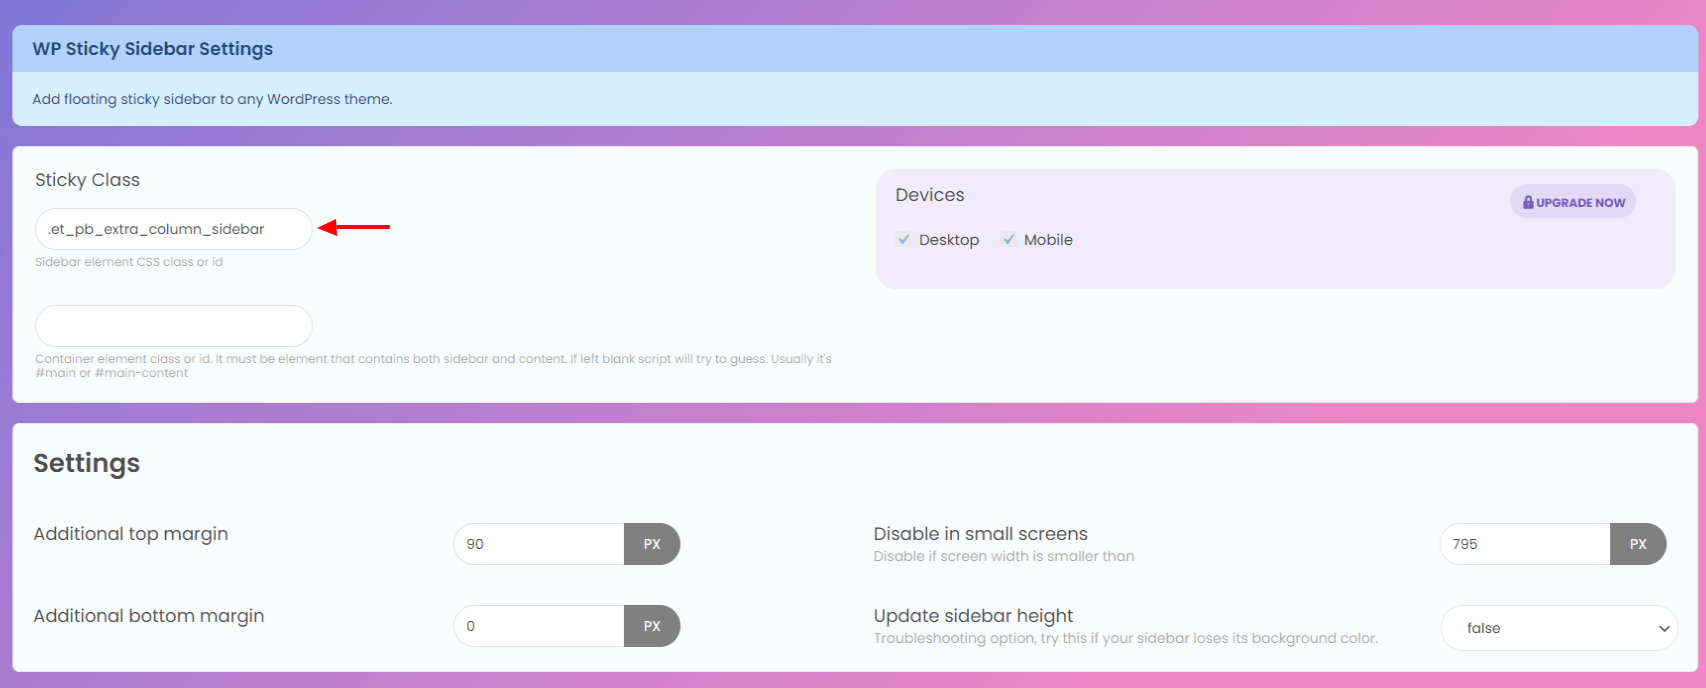Click the 'Mobile' checkbox label text
Image resolution: width=1706 pixels, height=688 pixels.
[x=1048, y=240]
